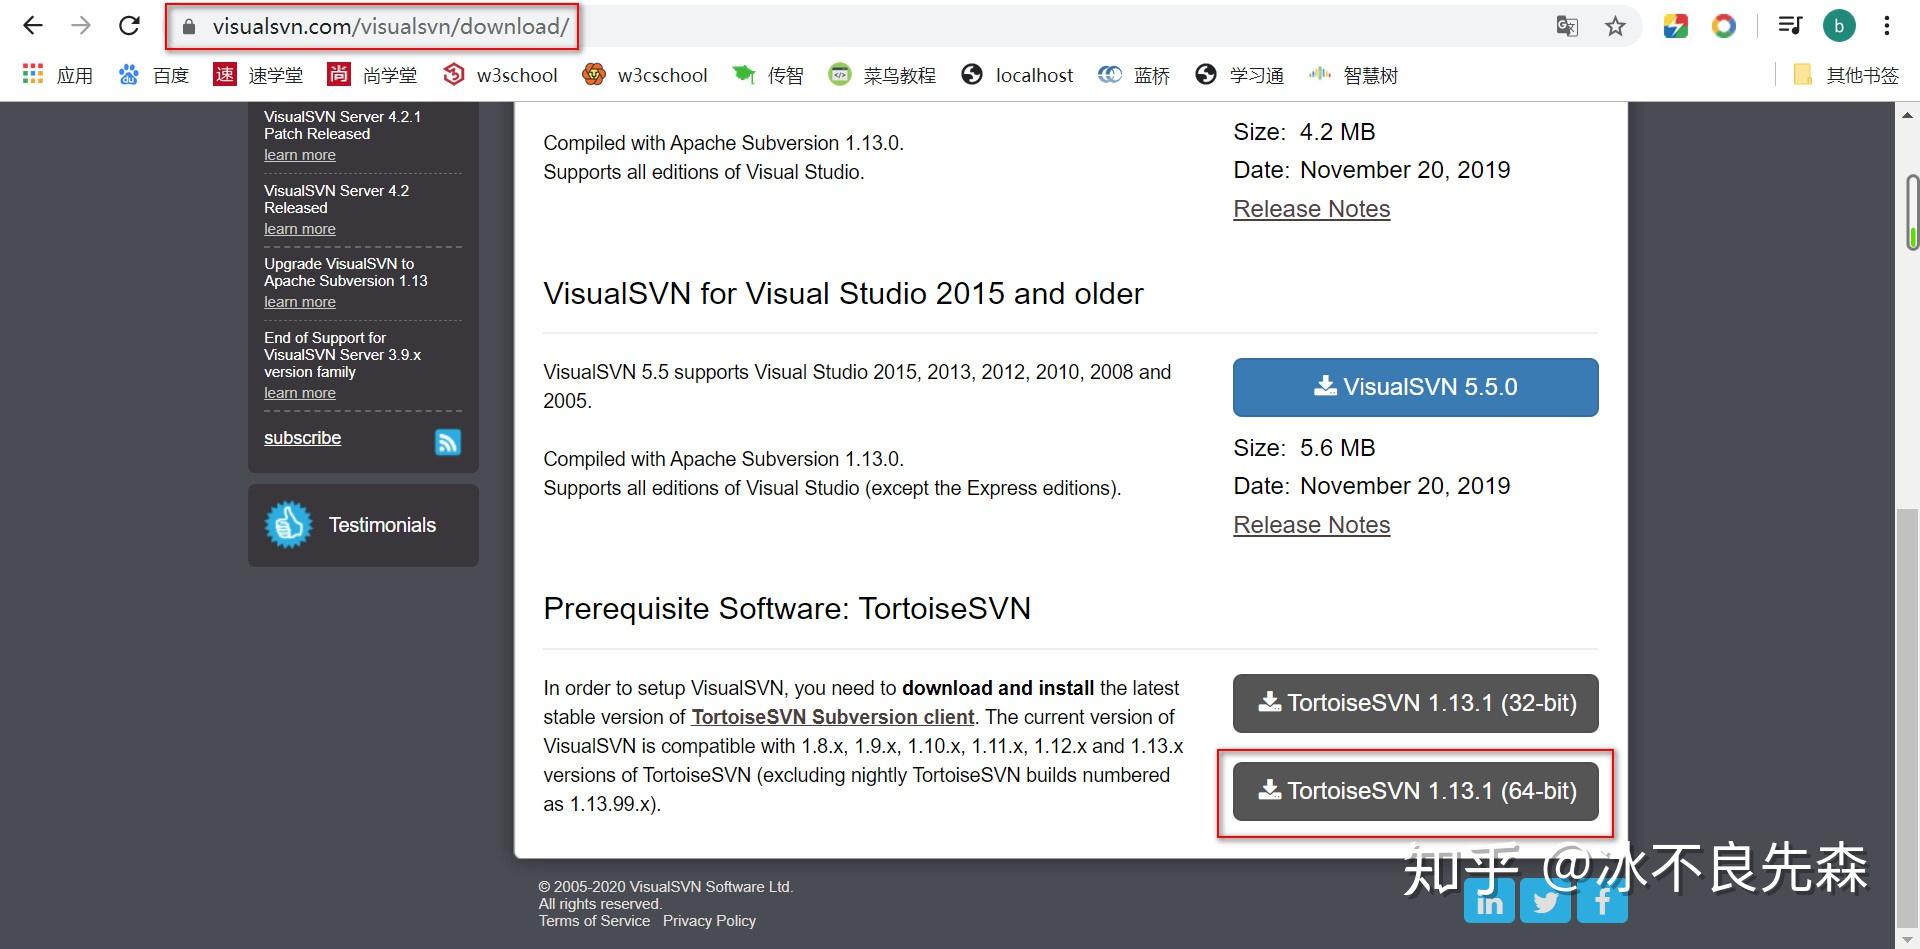Click inside the address bar

tap(390, 27)
